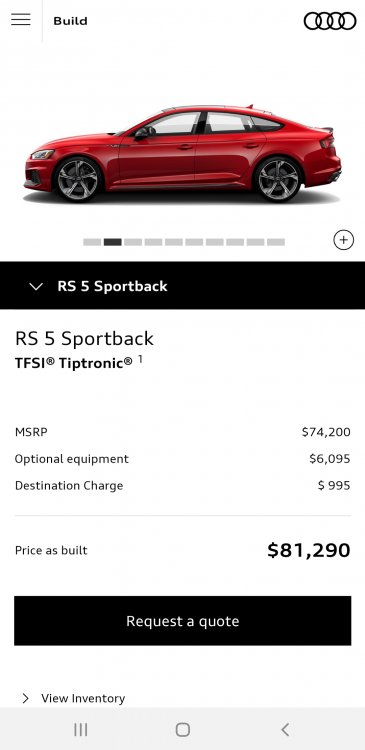Image resolution: width=365 pixels, height=750 pixels.
Task: Select third car image indicator
Action: click(133, 242)
